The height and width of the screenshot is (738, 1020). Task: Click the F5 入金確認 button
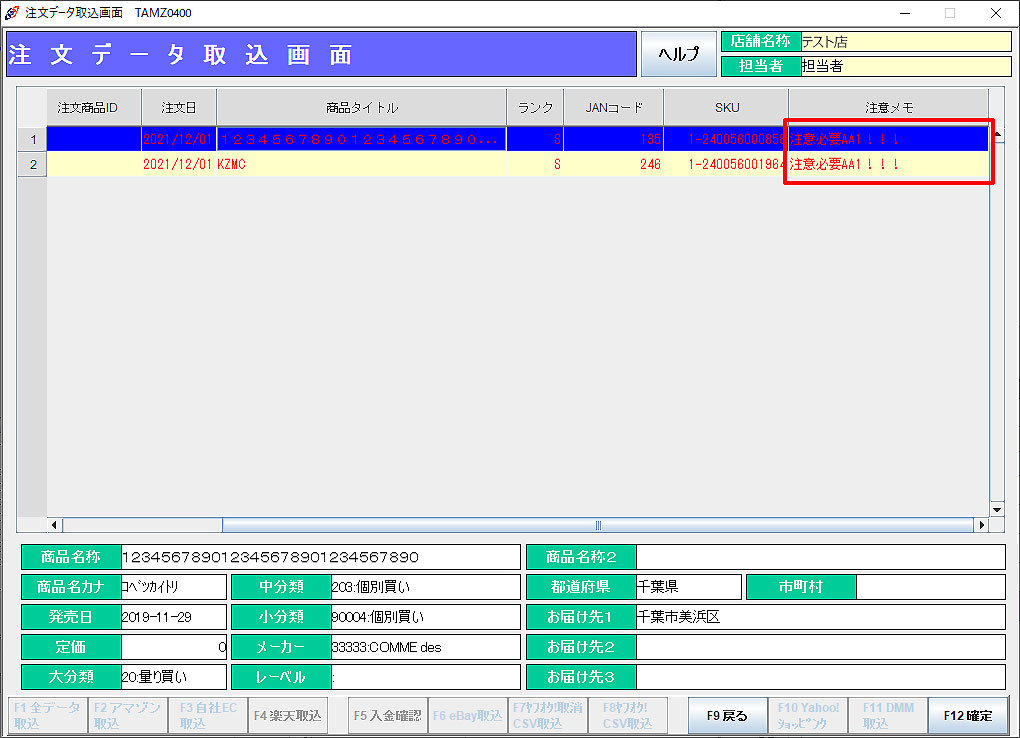[x=387, y=715]
